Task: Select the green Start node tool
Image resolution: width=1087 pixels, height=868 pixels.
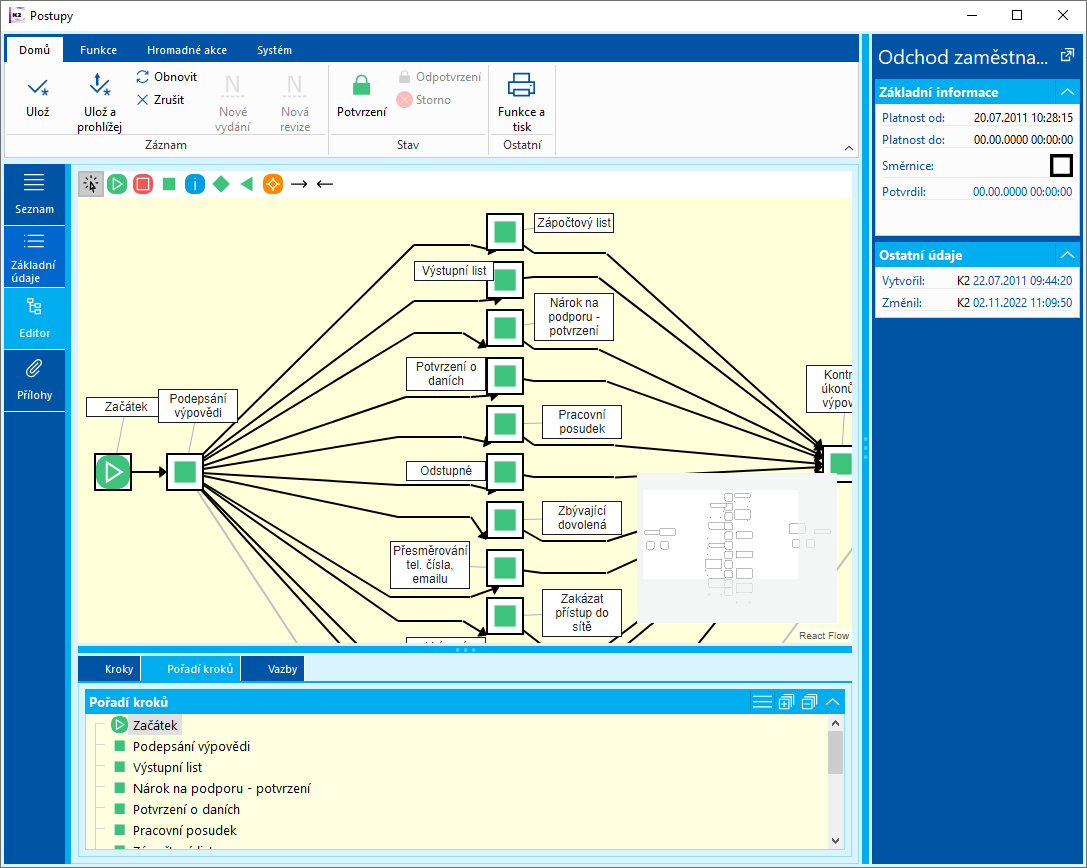Action: point(117,184)
